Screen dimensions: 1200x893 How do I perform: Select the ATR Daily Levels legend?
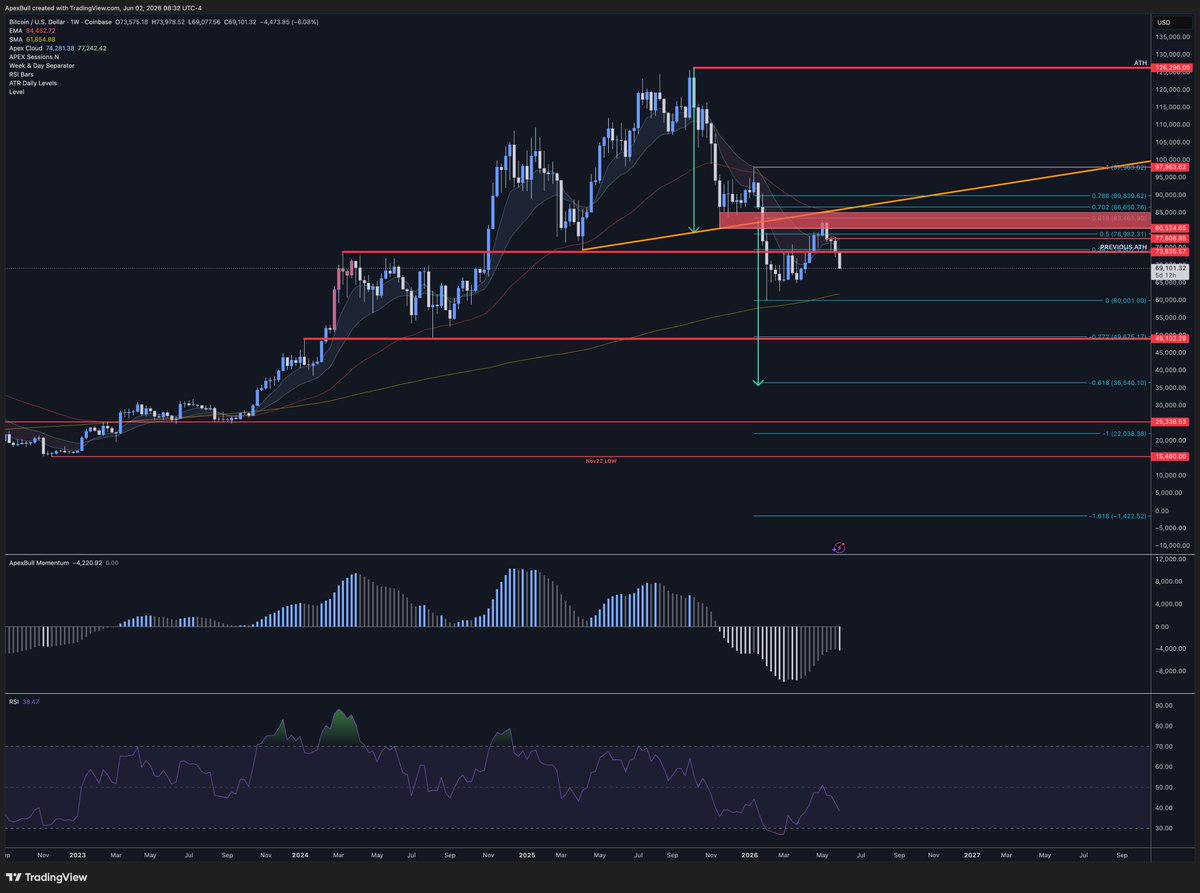click(x=32, y=83)
